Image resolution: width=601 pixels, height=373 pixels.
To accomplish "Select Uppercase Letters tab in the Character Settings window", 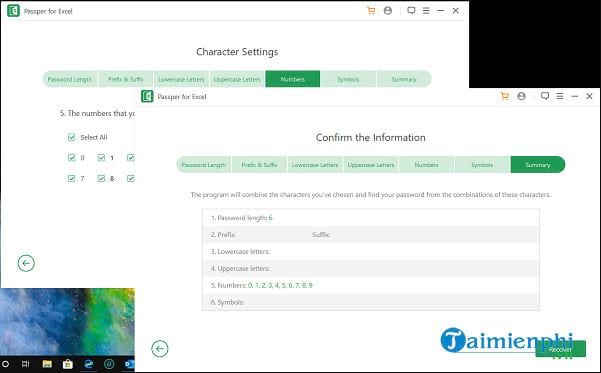I will pyautogui.click(x=237, y=79).
